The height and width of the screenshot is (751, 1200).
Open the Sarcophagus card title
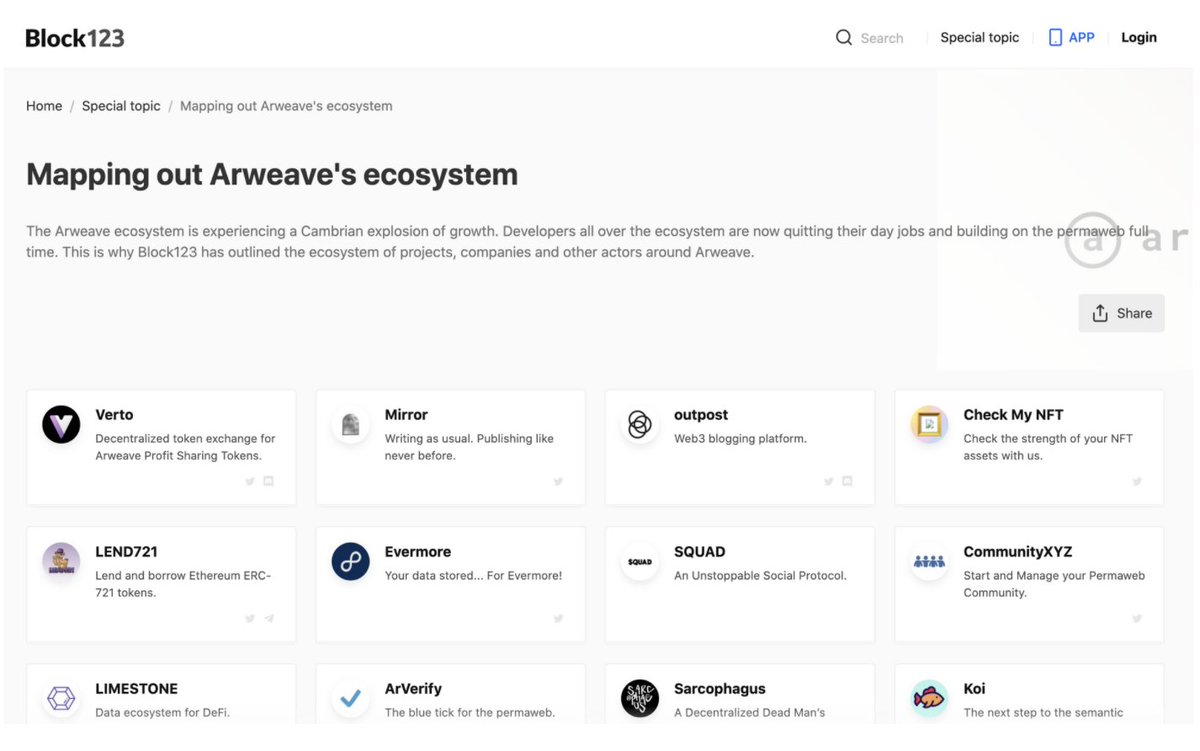720,689
